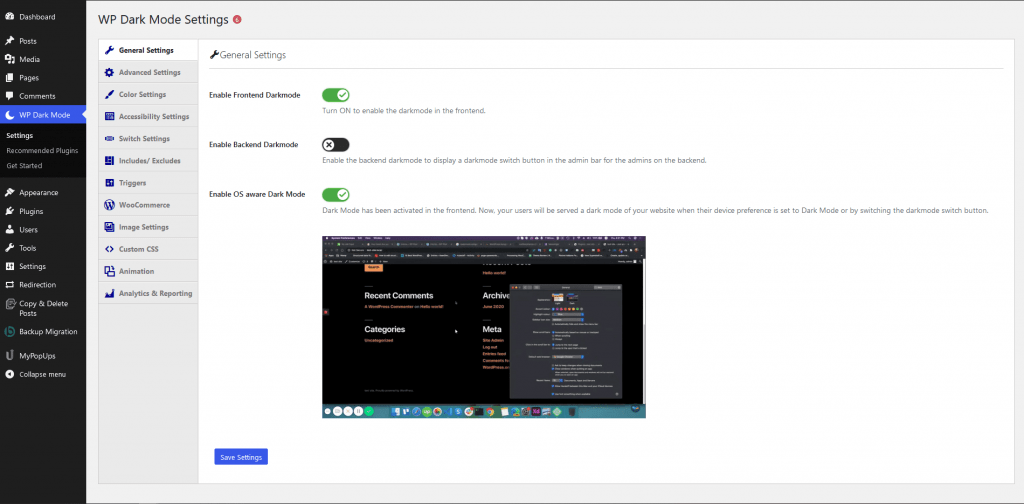Switch to the Animation tab

(x=148, y=271)
